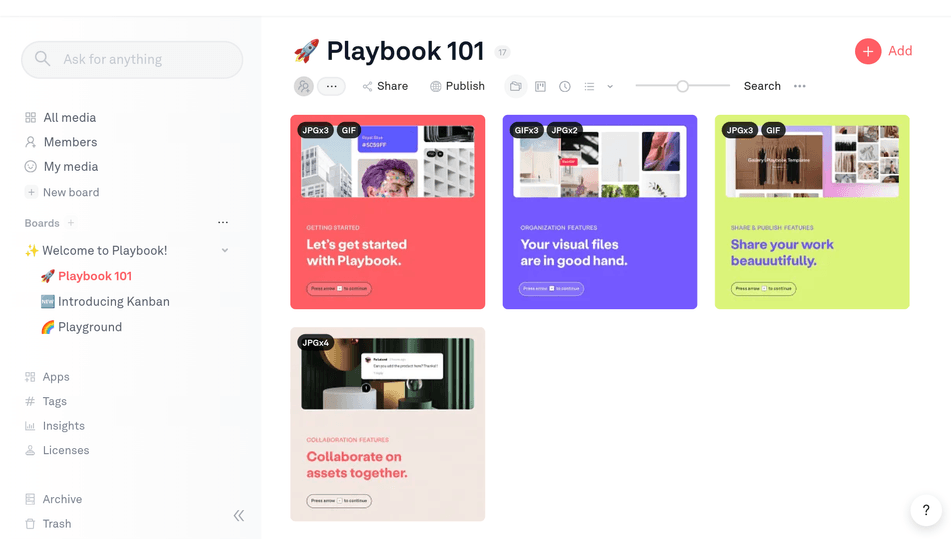
Task: Click the Archive box icon
Action: coord(30,499)
